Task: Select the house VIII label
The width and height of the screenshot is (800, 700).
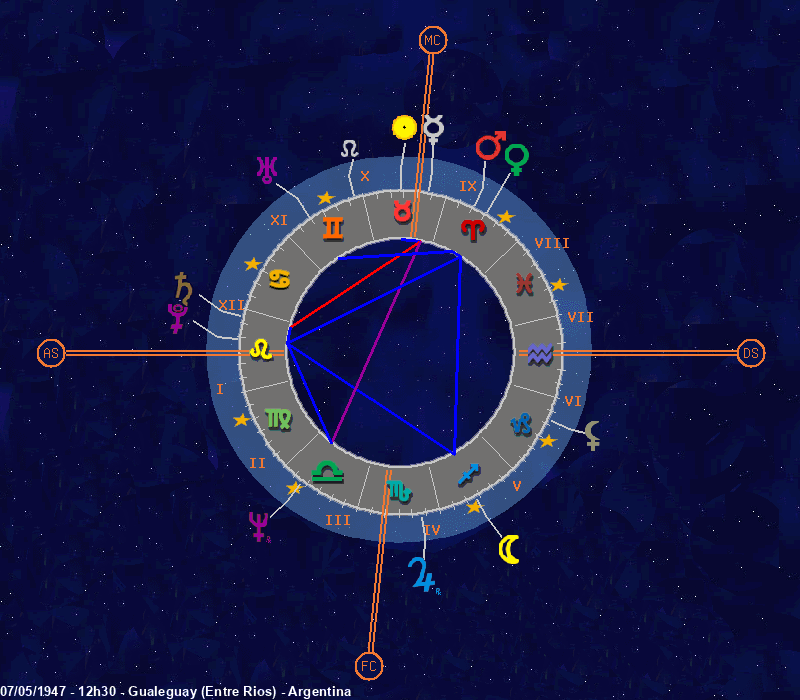Action: coord(552,243)
